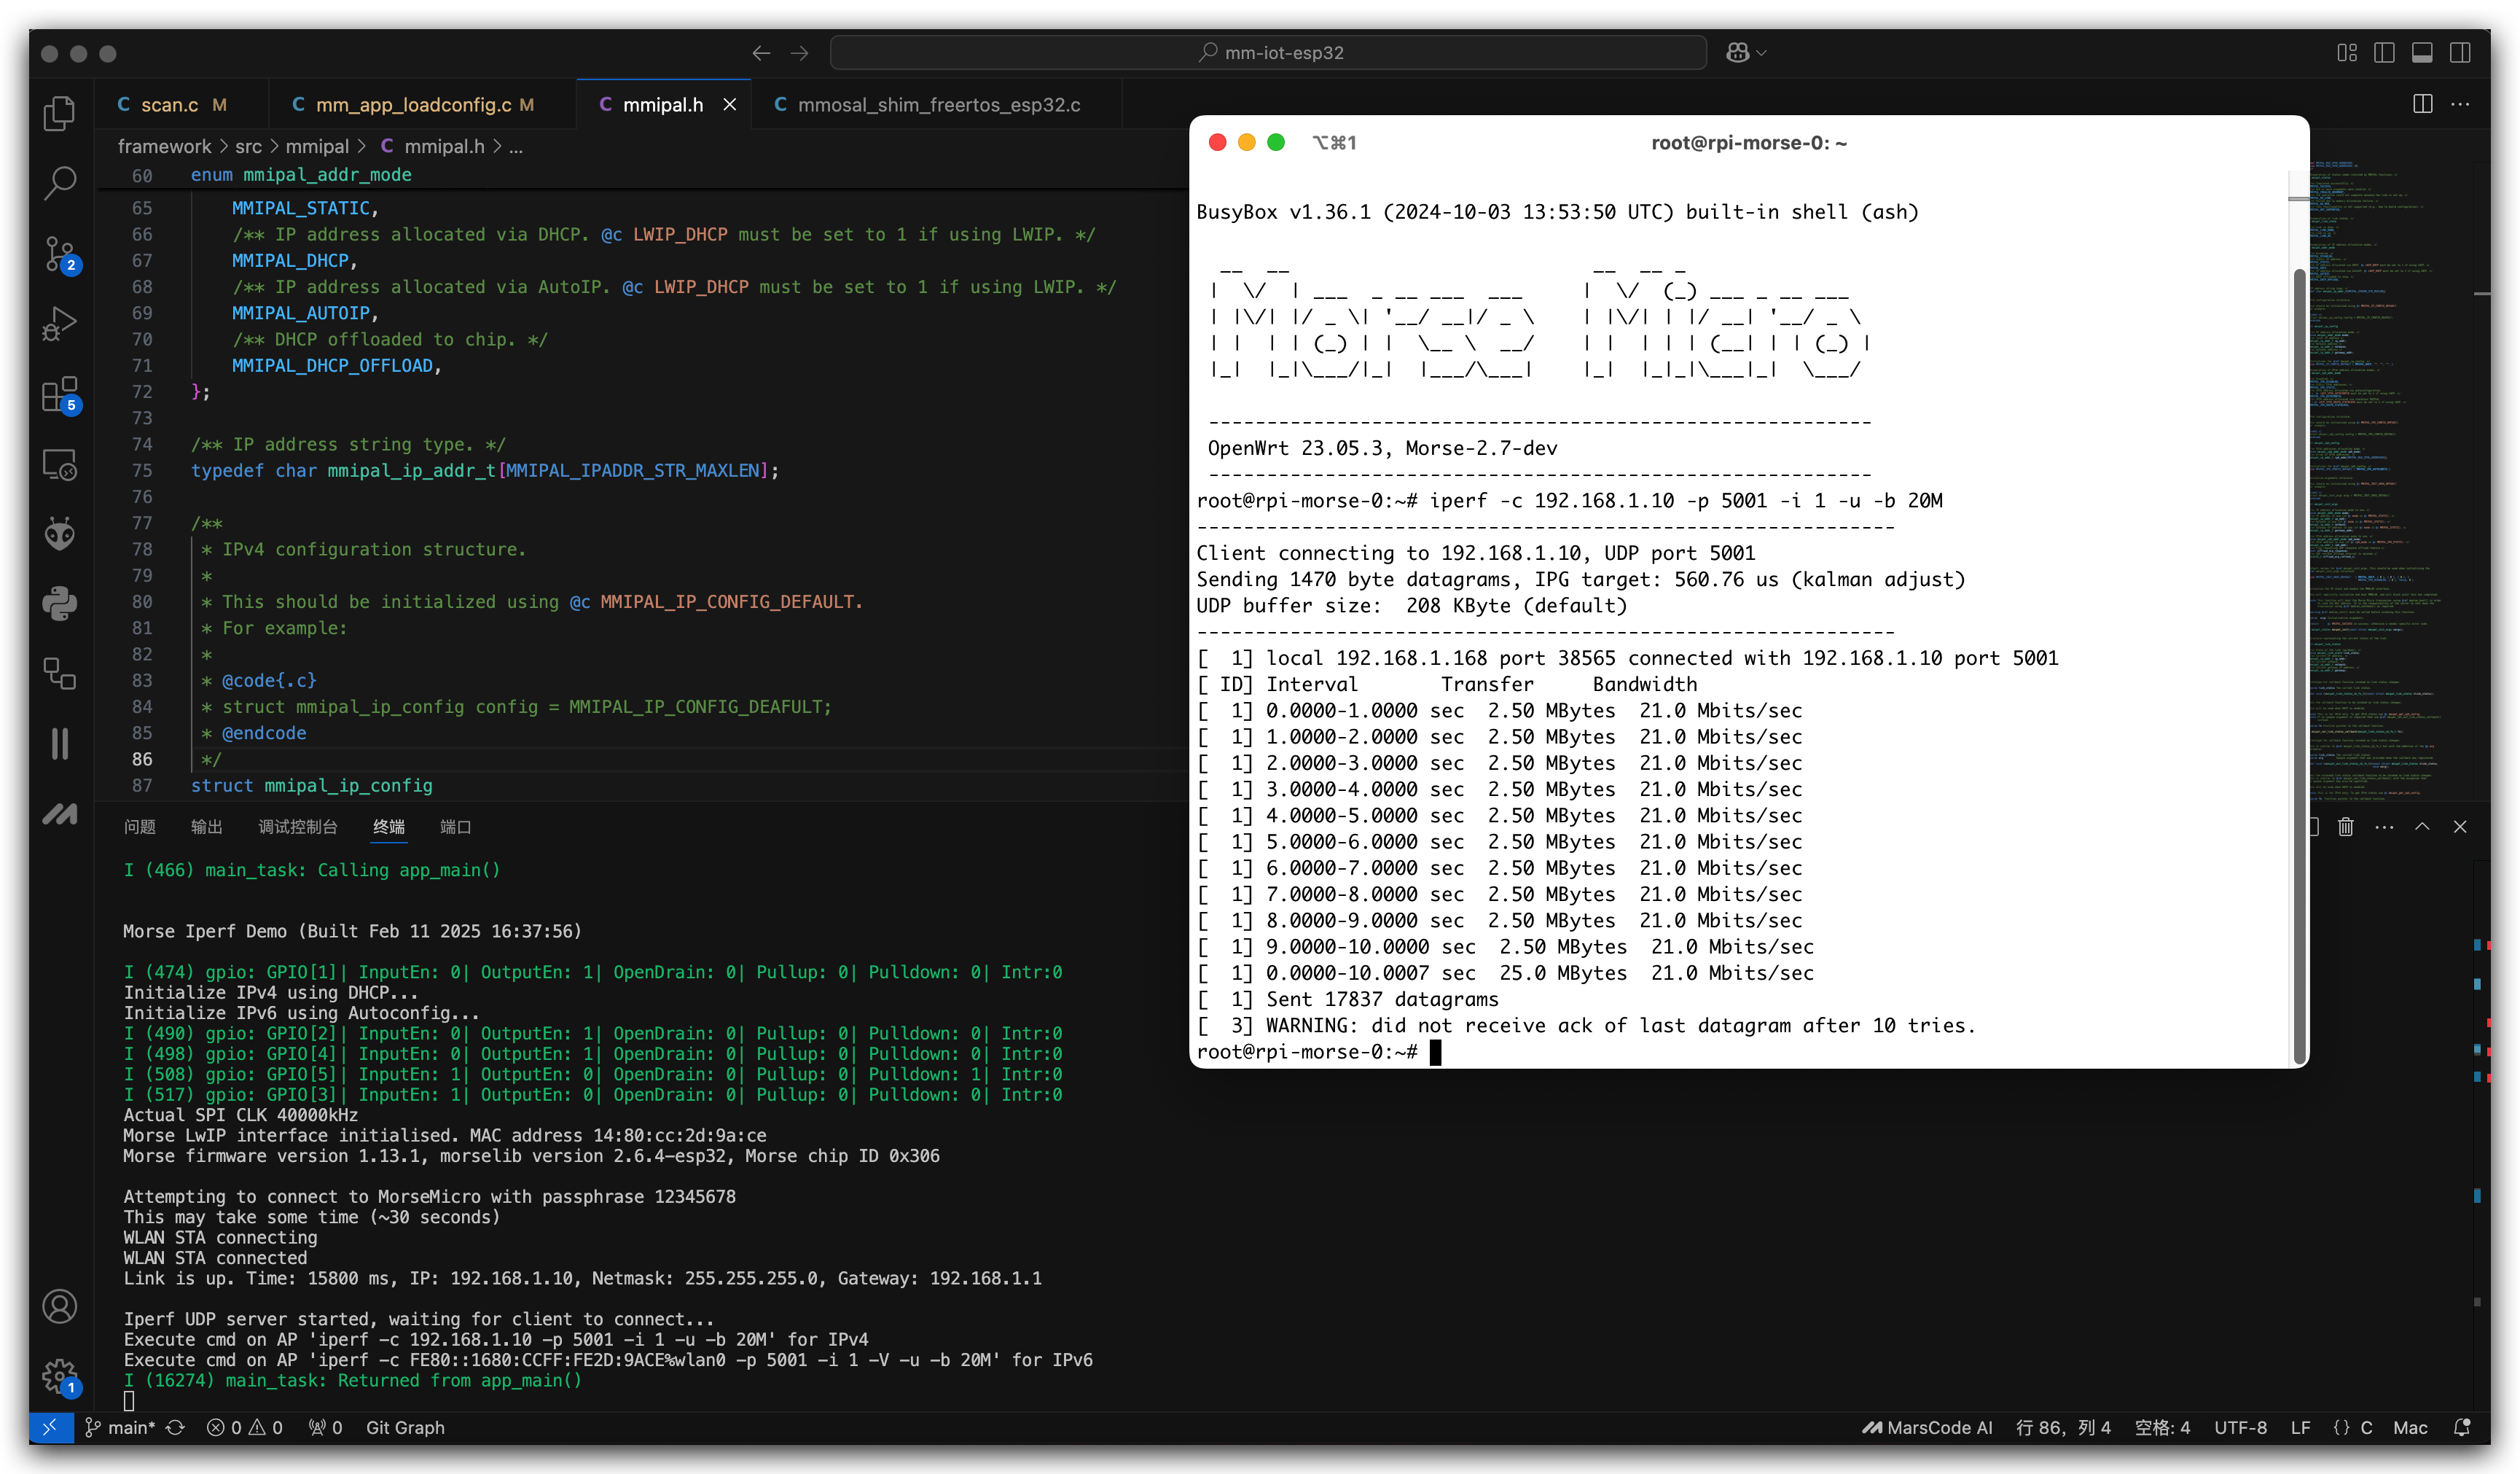The width and height of the screenshot is (2520, 1474).
Task: Split the editor to the right
Action: [x=2422, y=104]
